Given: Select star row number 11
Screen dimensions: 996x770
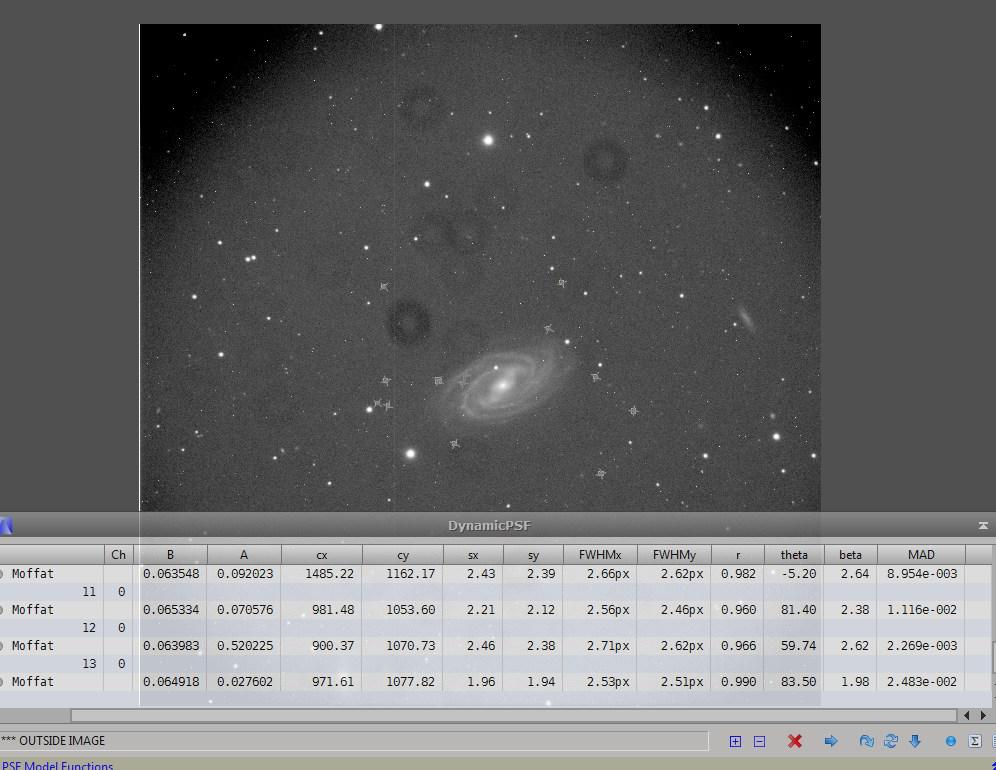Looking at the screenshot, I should click(x=495, y=591).
